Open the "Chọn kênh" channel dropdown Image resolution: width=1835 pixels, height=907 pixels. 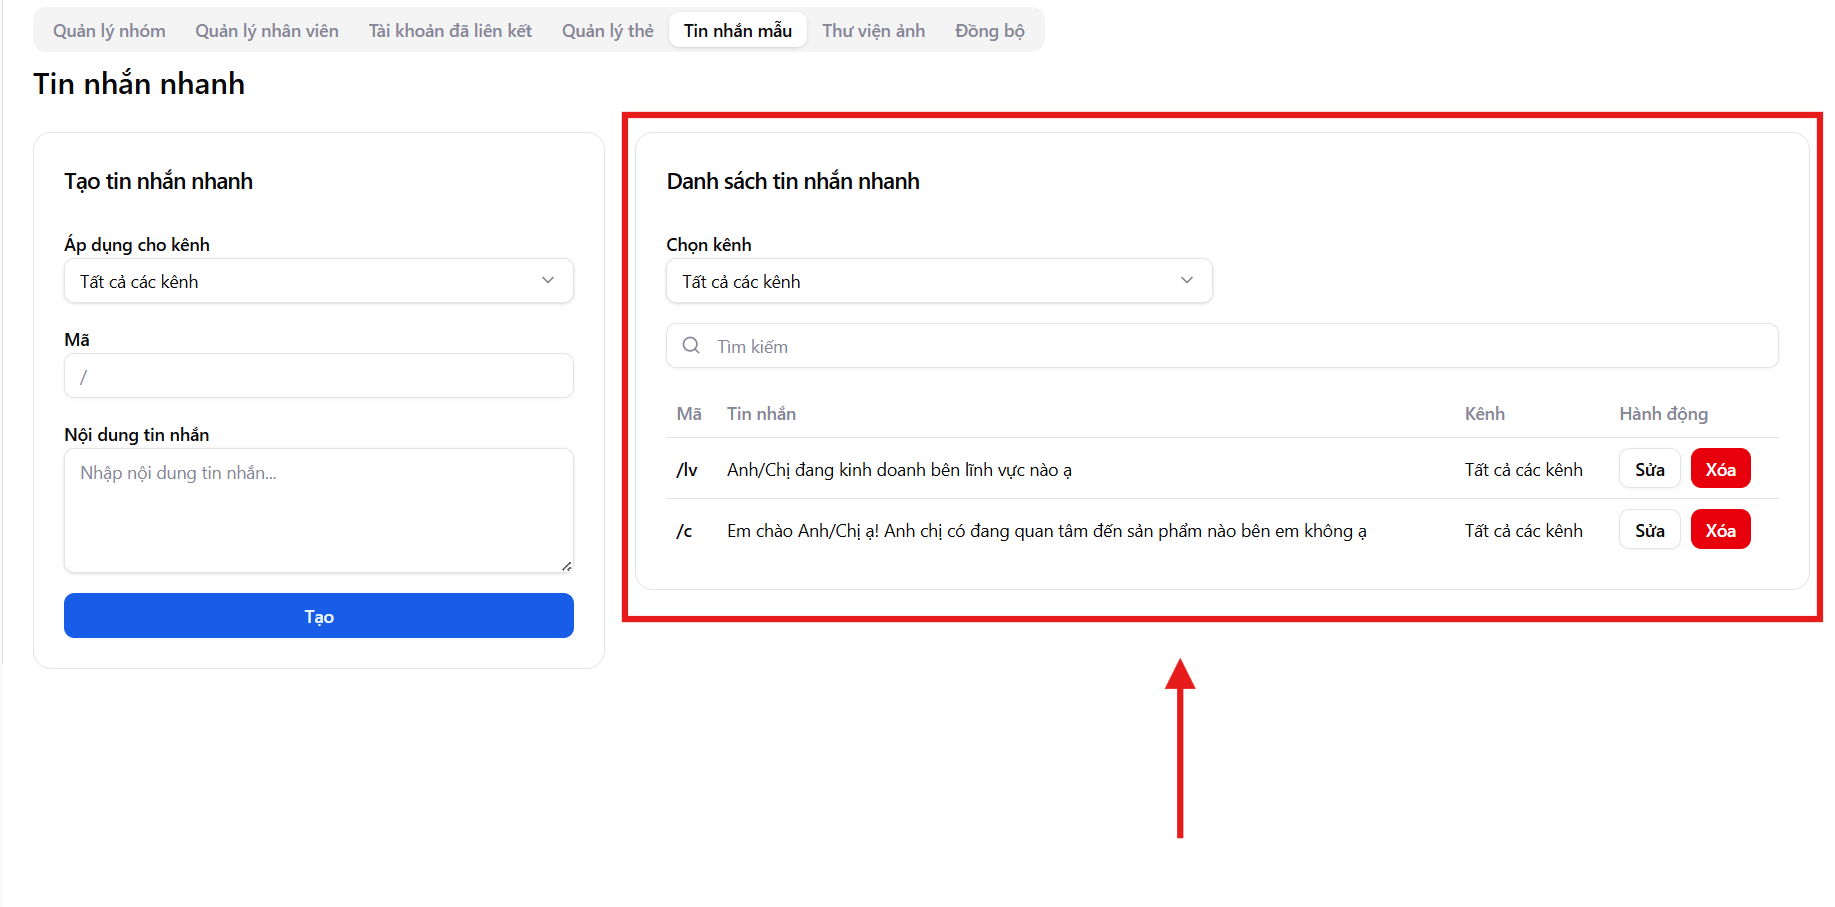coord(938,281)
